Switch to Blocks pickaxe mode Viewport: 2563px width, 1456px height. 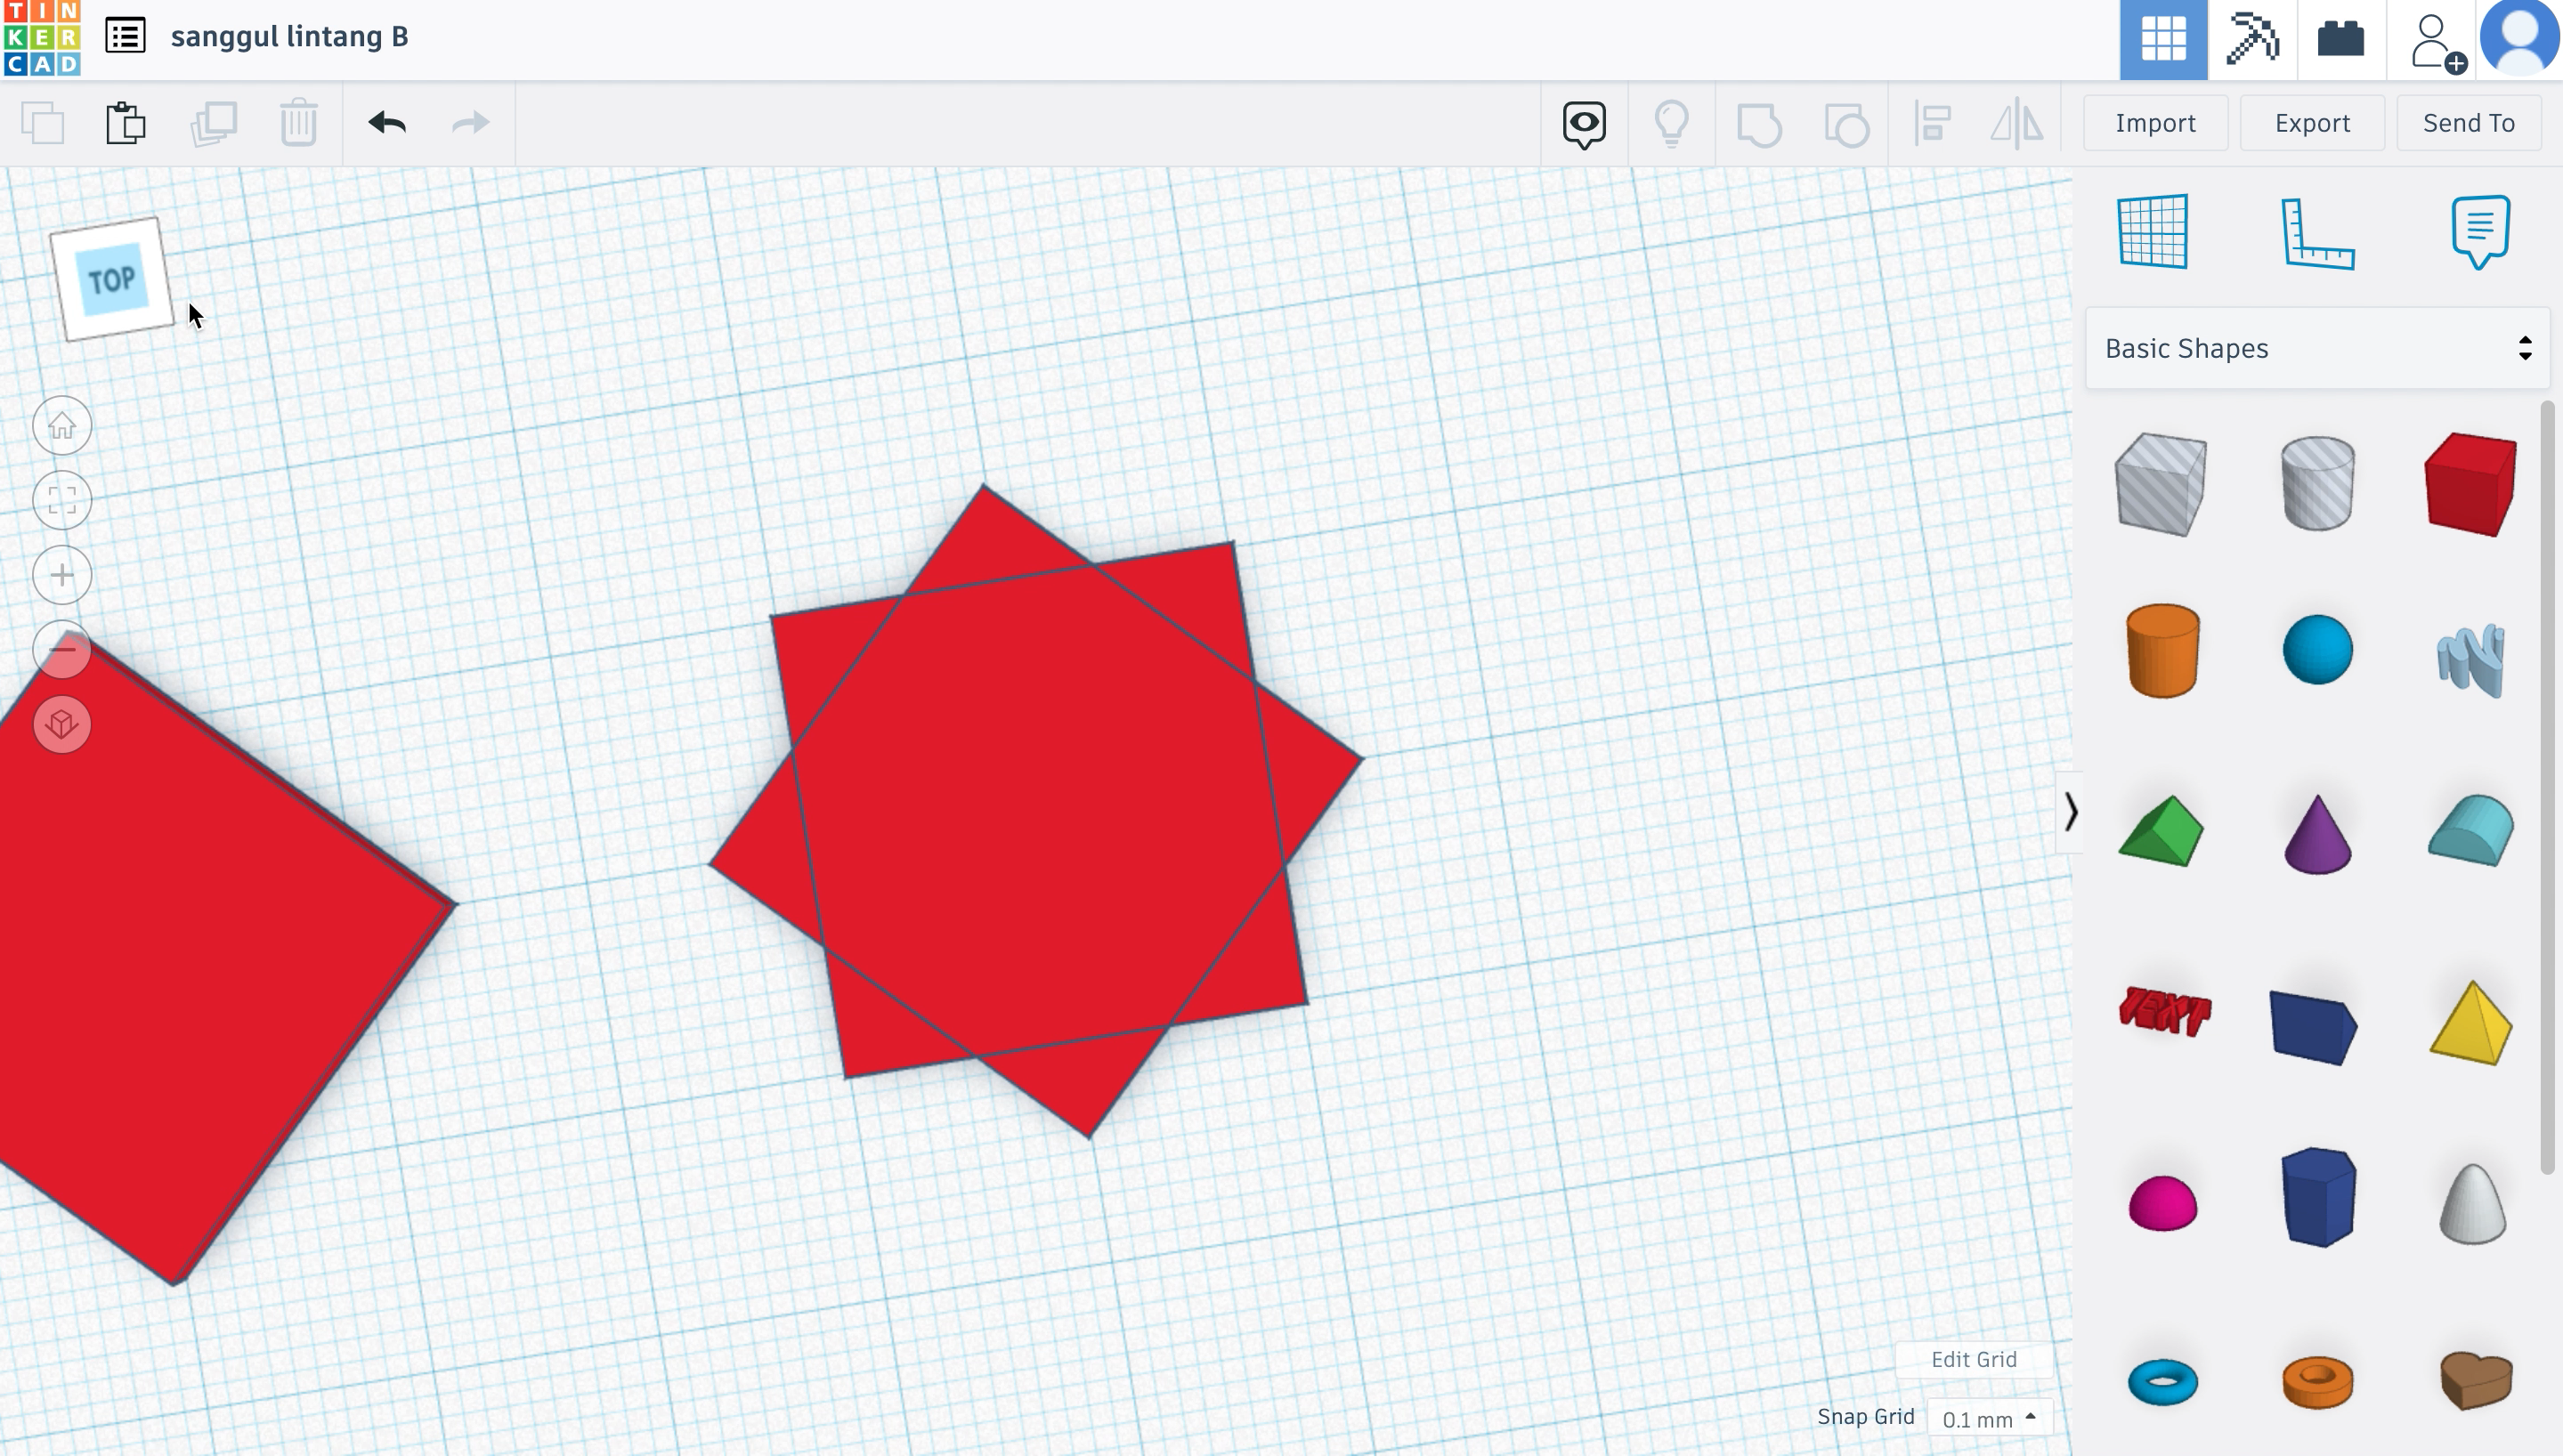coord(2252,39)
